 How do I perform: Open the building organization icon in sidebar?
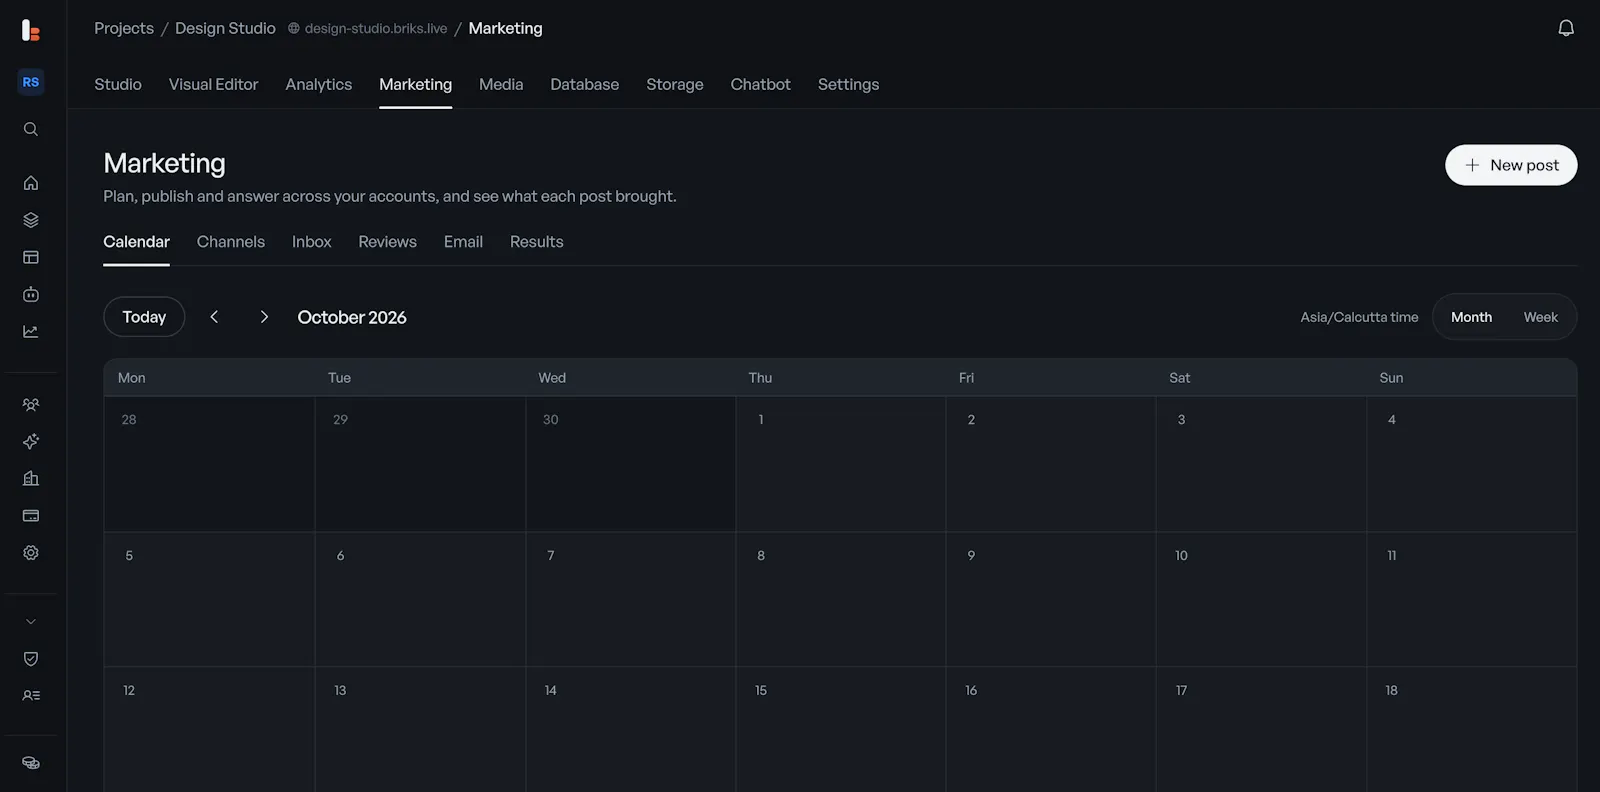coord(31,478)
